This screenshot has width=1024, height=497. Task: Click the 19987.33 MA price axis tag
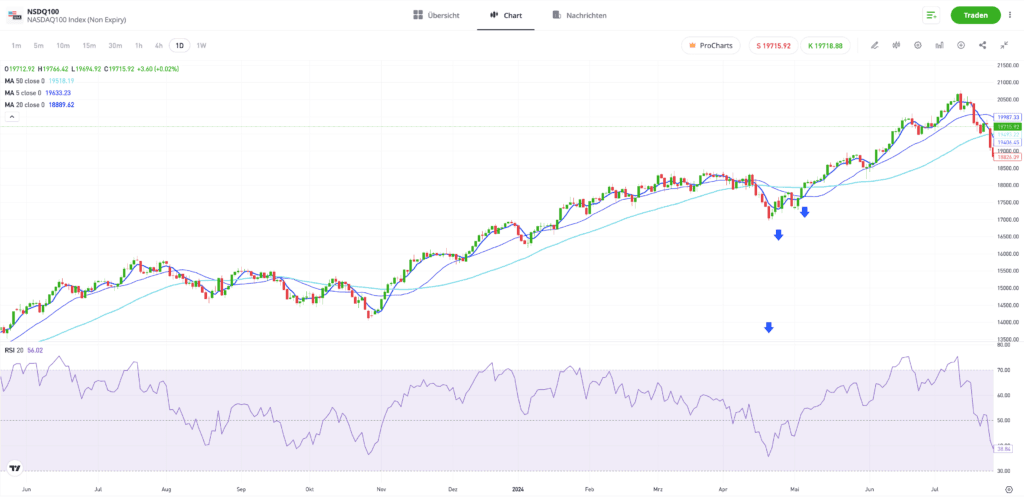(1006, 117)
